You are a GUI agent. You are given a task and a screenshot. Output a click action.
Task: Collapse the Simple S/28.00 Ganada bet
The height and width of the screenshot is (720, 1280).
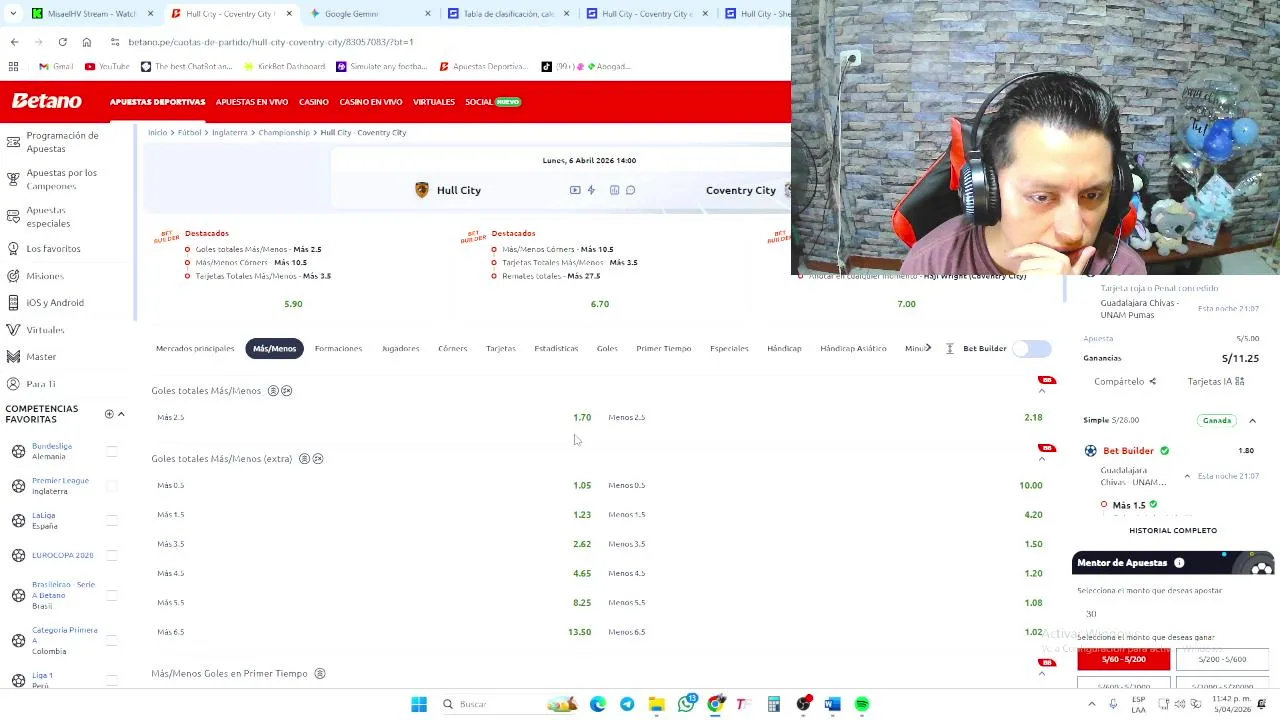1252,421
